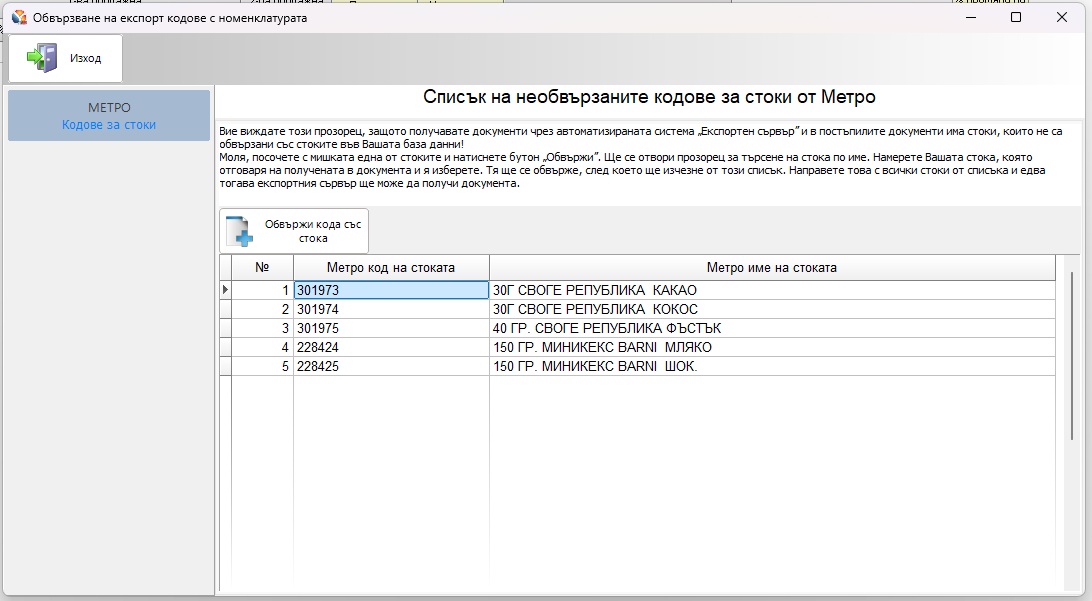Click the link-code icon on Обвържи кода button

[x=240, y=231]
